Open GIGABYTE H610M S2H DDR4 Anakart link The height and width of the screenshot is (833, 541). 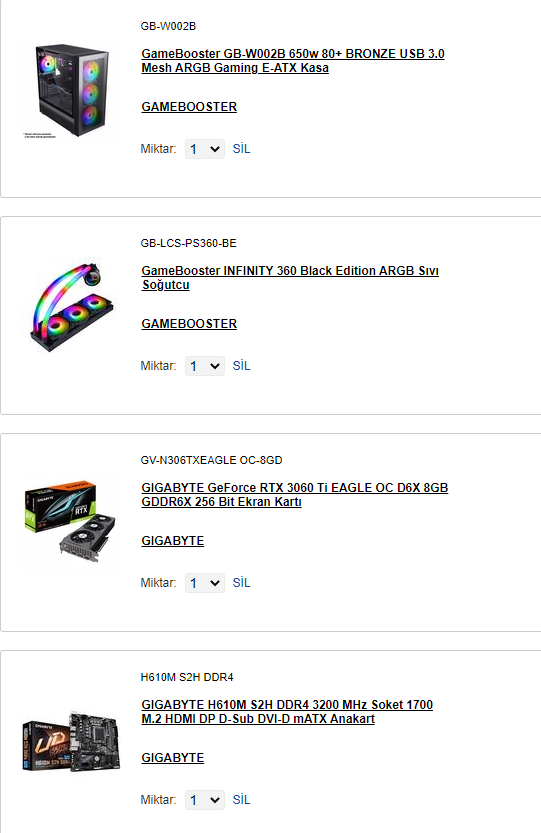[x=287, y=711]
